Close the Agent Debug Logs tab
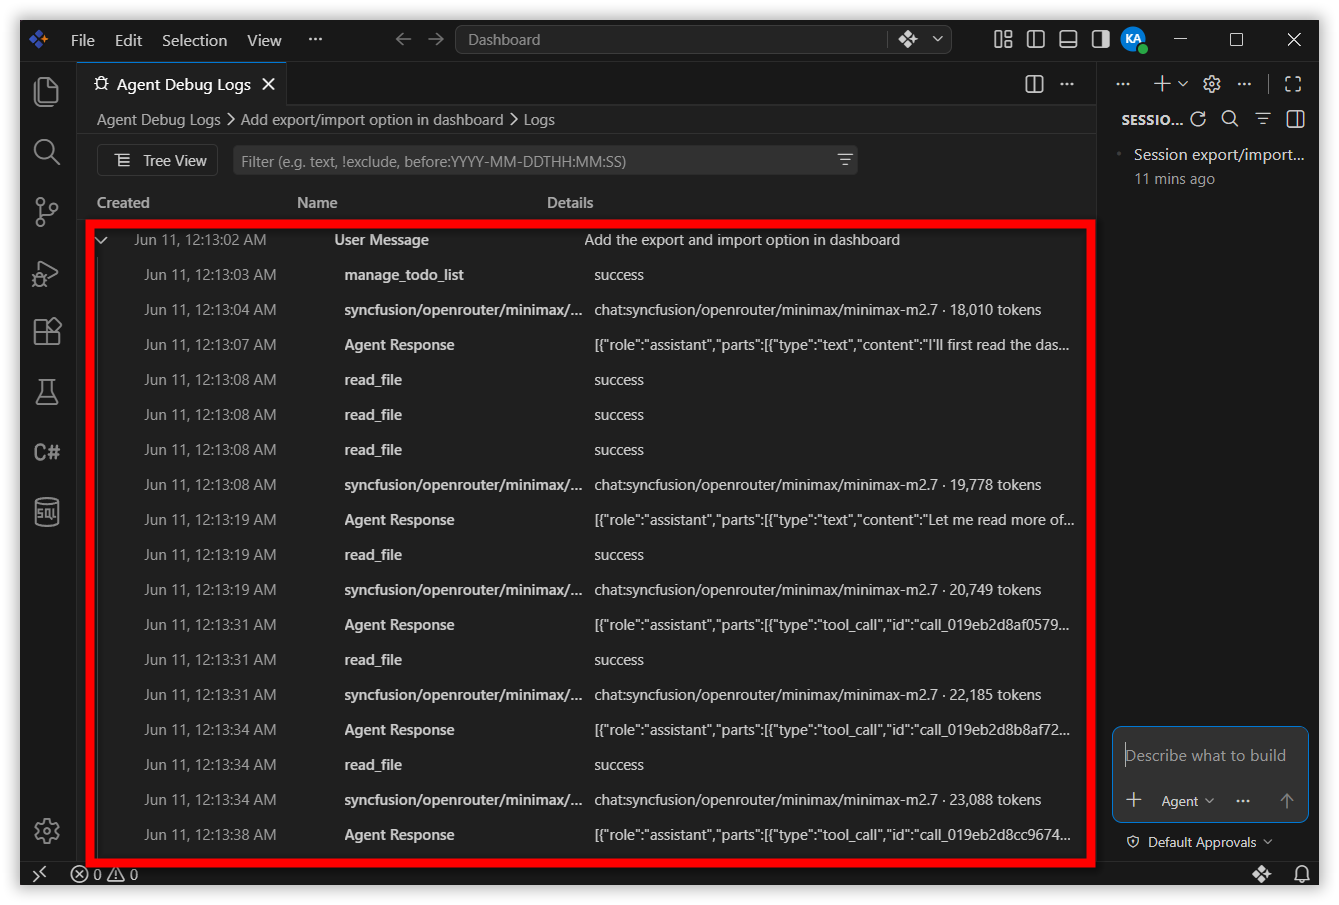The height and width of the screenshot is (905, 1339). [268, 84]
